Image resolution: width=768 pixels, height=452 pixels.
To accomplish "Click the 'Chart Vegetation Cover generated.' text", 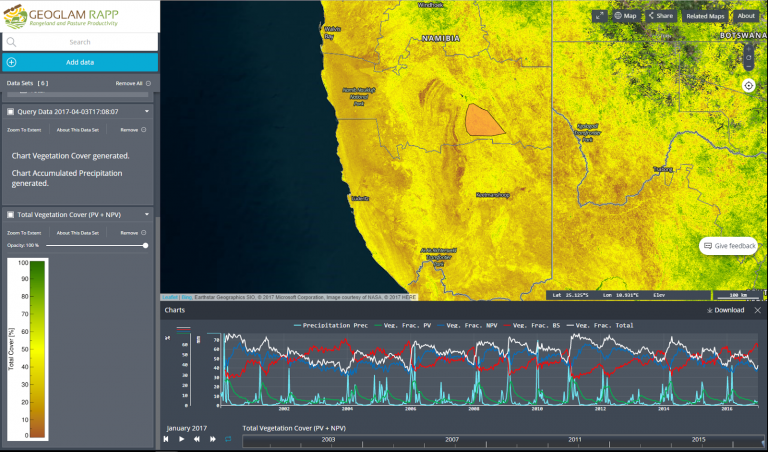I will pos(71,156).
